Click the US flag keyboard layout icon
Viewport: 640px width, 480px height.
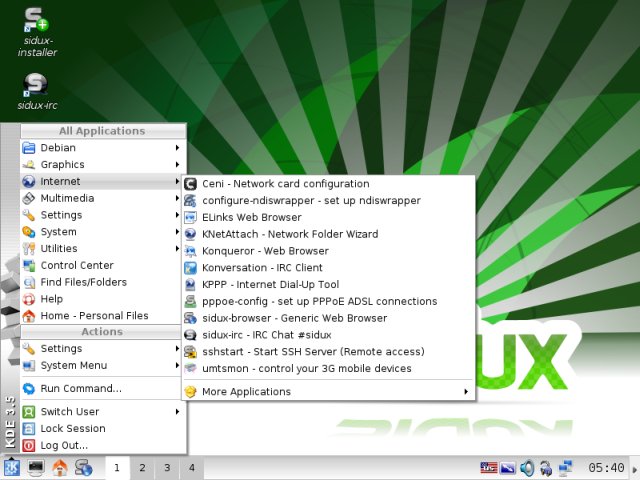click(x=489, y=467)
